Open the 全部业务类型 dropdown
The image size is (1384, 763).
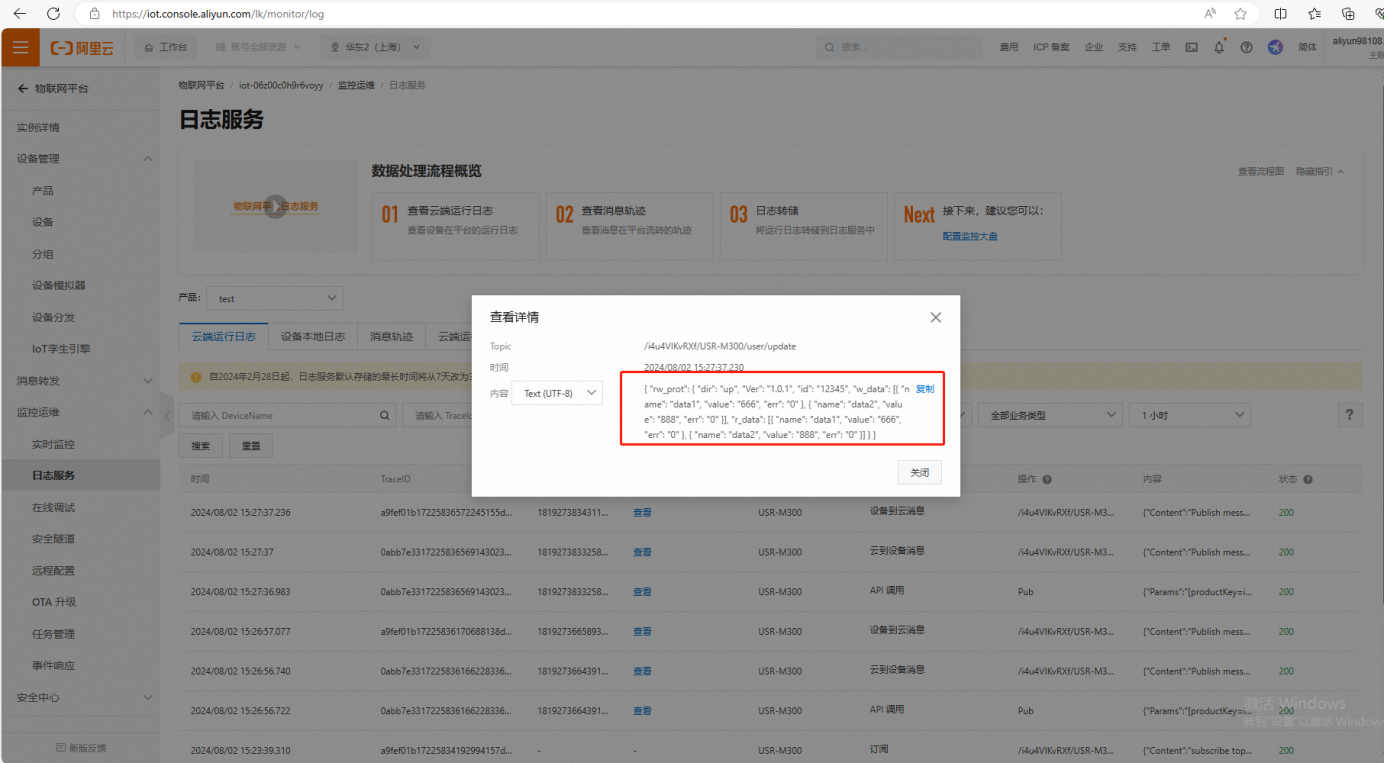1052,415
